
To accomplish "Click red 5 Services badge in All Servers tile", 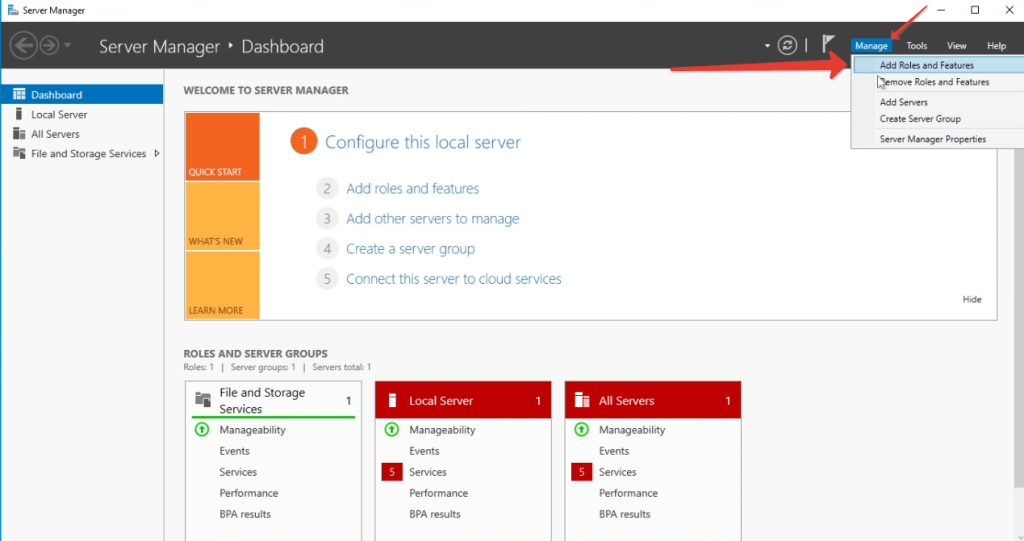I will [x=581, y=472].
